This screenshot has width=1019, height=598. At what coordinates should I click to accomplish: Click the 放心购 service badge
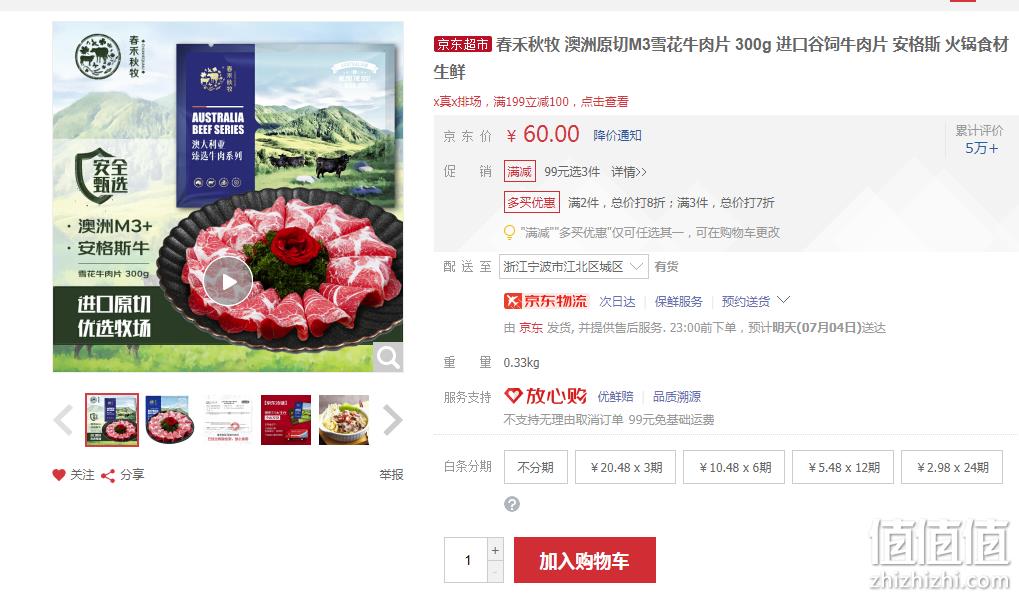coord(545,396)
